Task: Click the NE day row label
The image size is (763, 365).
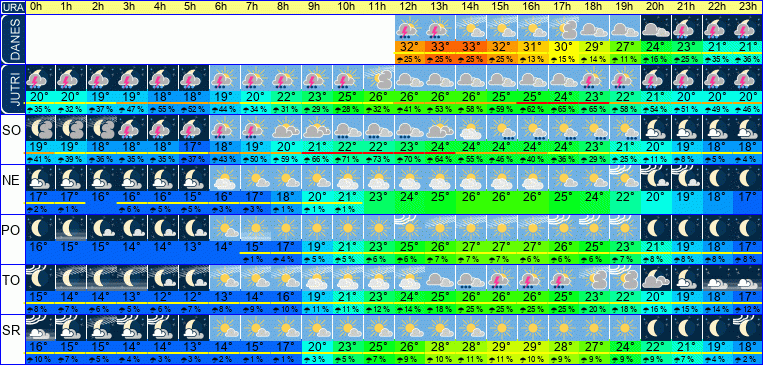Action: tap(11, 181)
